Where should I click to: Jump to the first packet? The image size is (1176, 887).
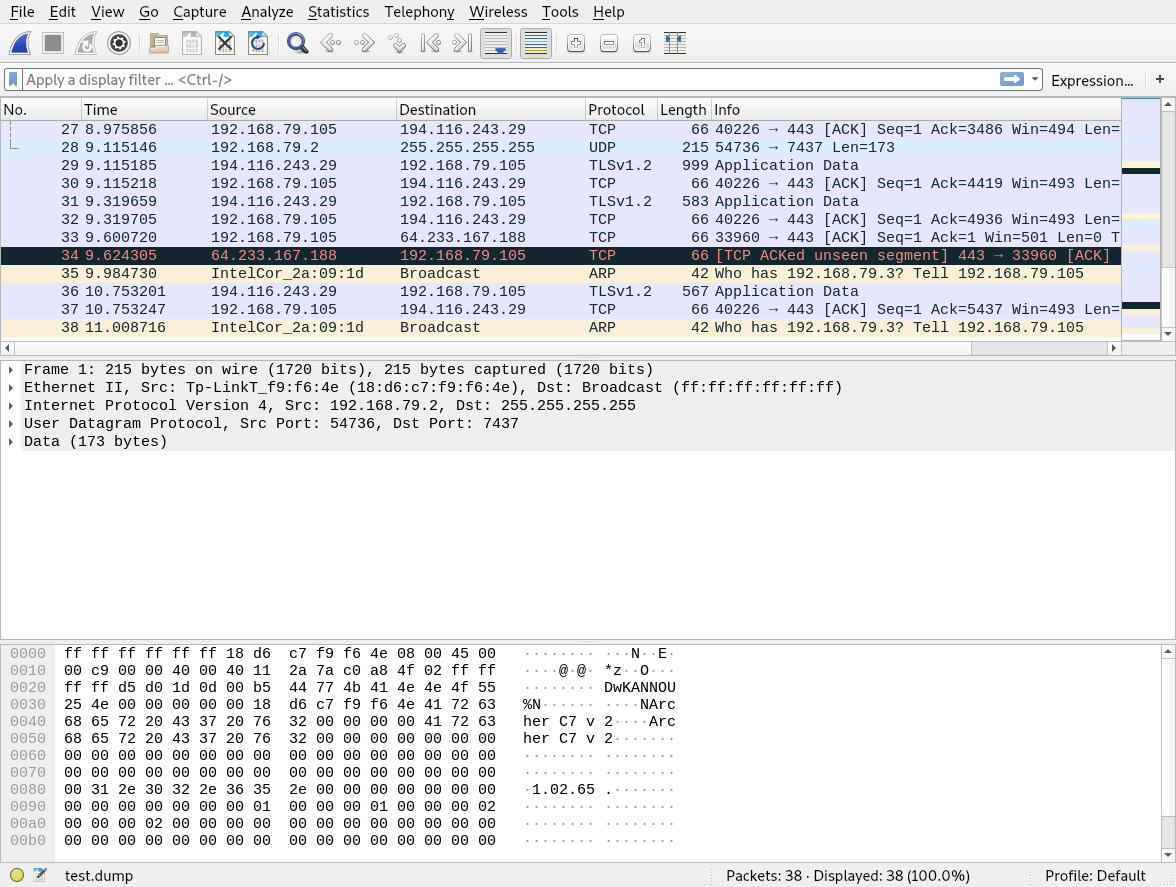[430, 43]
